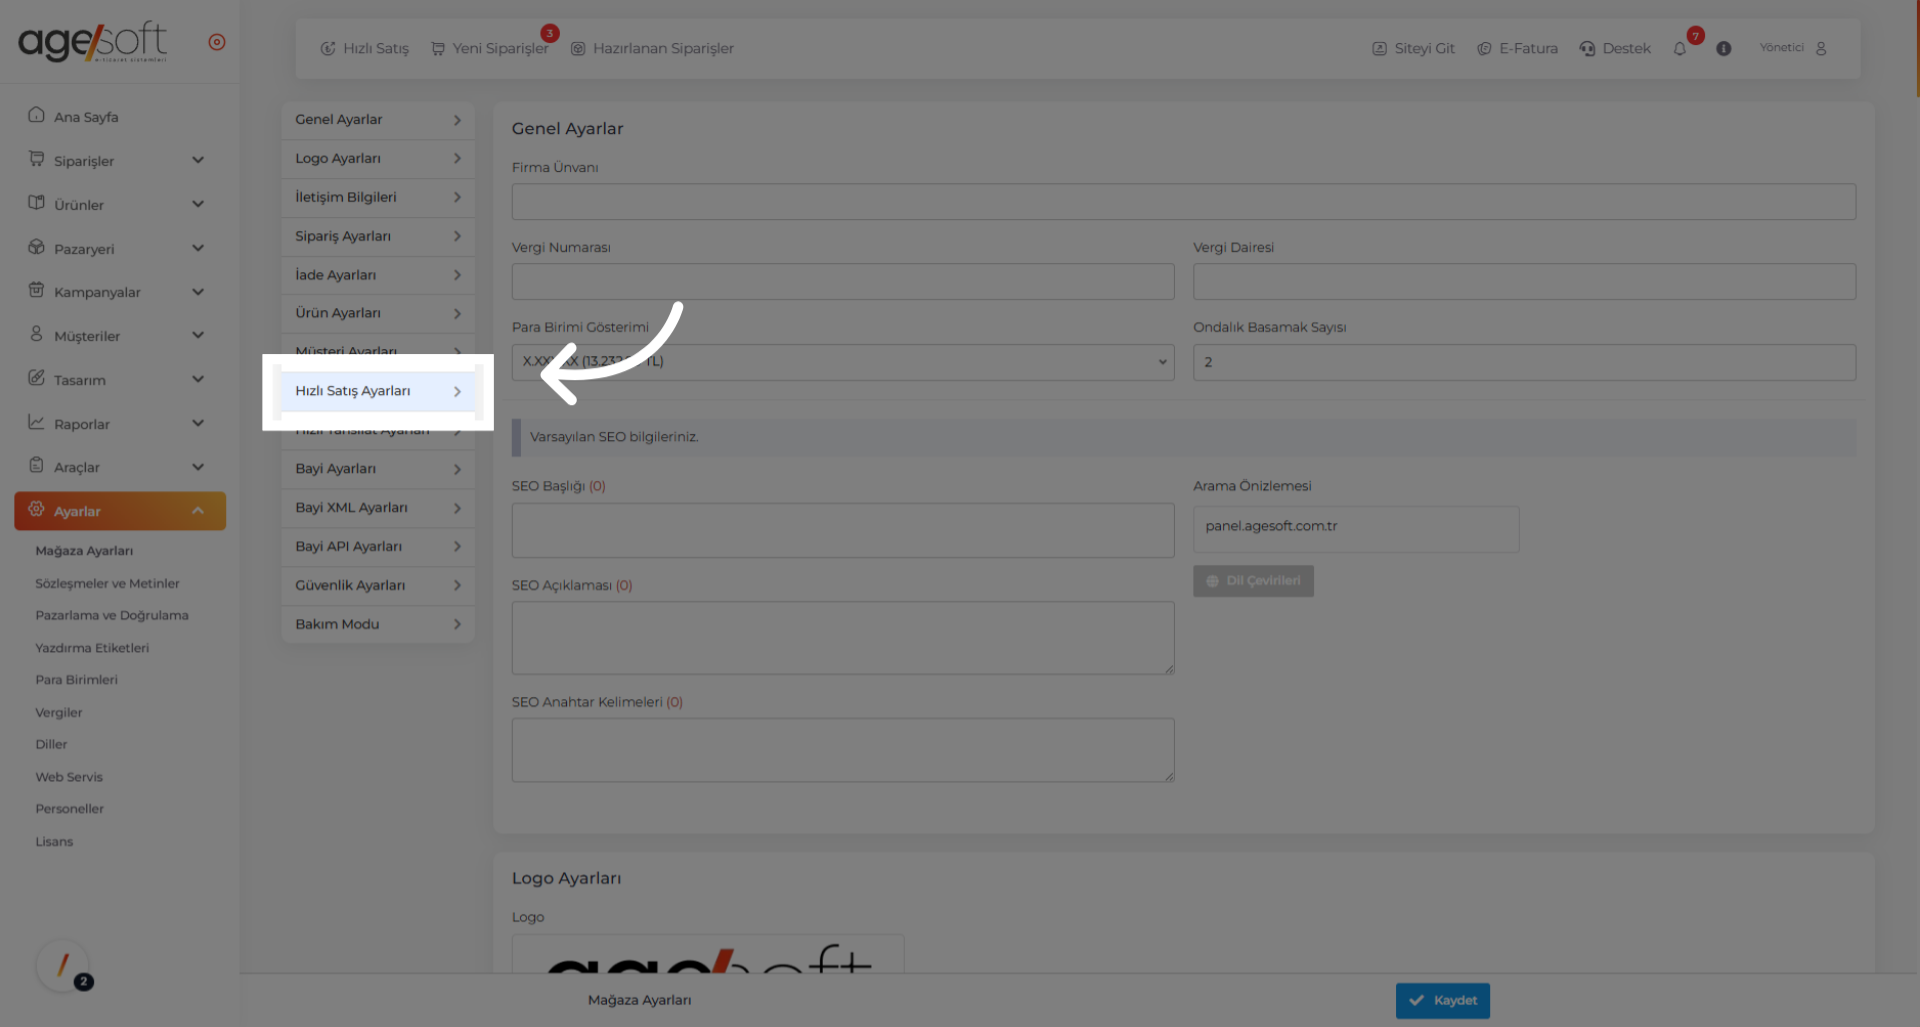This screenshot has height=1027, width=1920.
Task: Collapse the Ayarlar sidebar menu chevron
Action: click(x=198, y=511)
